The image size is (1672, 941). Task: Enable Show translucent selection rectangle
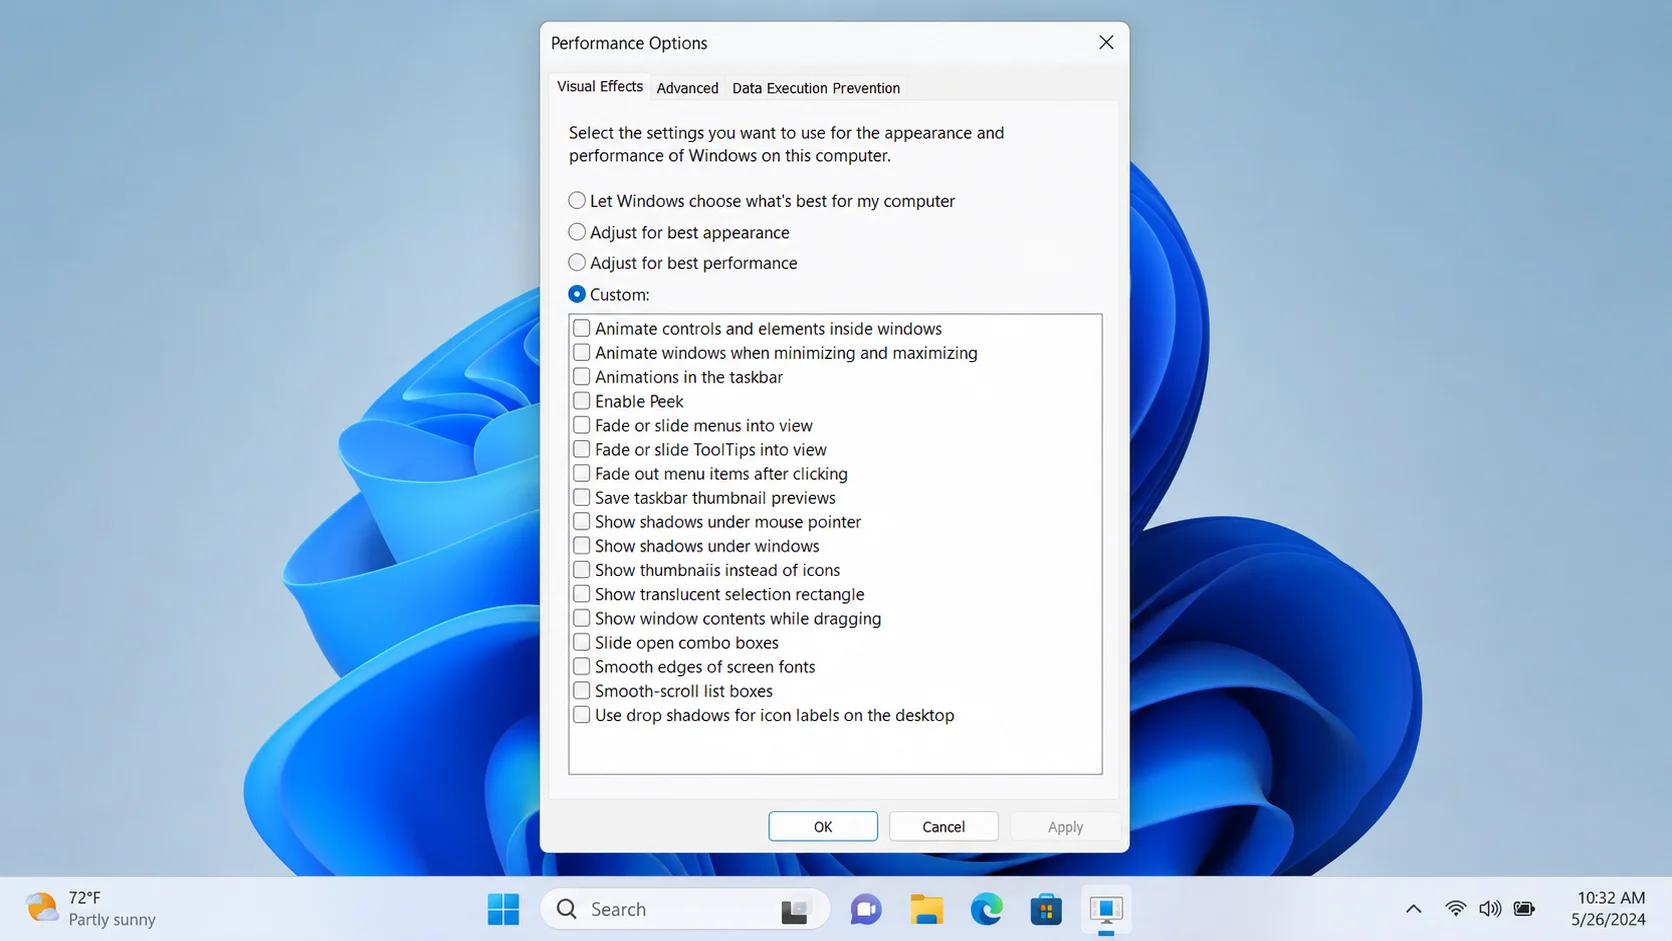(581, 594)
